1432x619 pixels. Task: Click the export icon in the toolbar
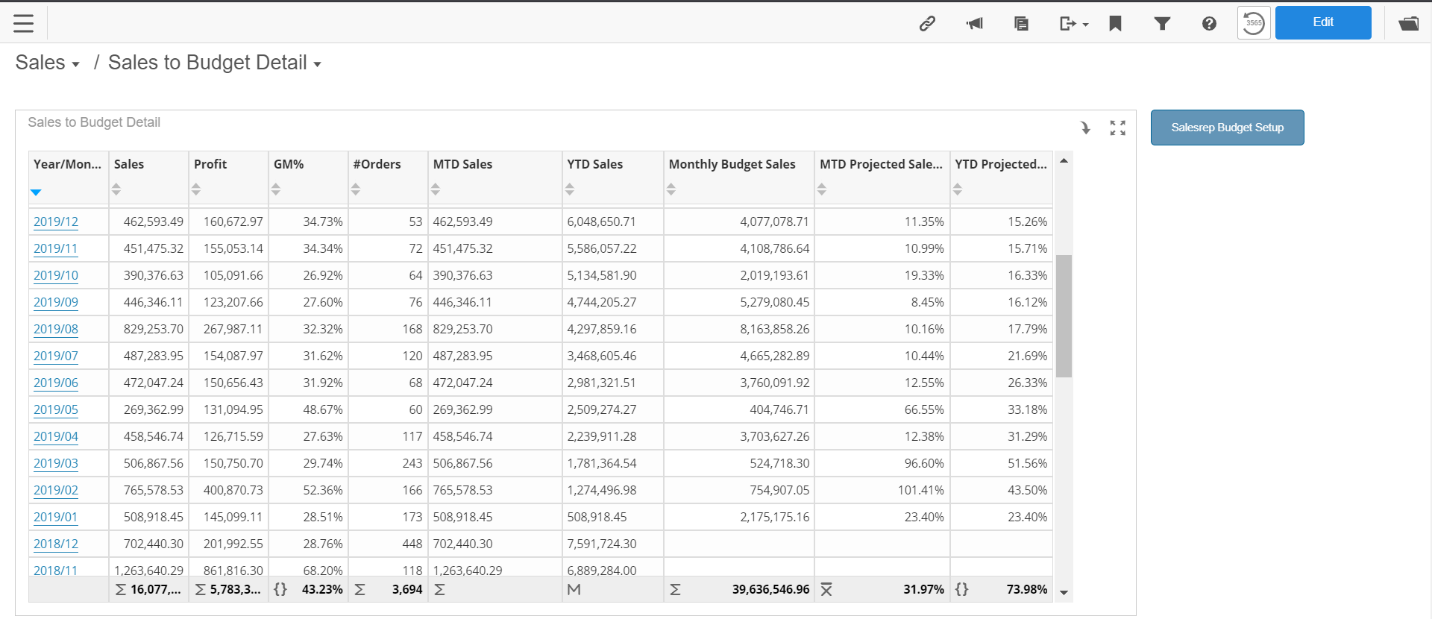[x=1067, y=22]
